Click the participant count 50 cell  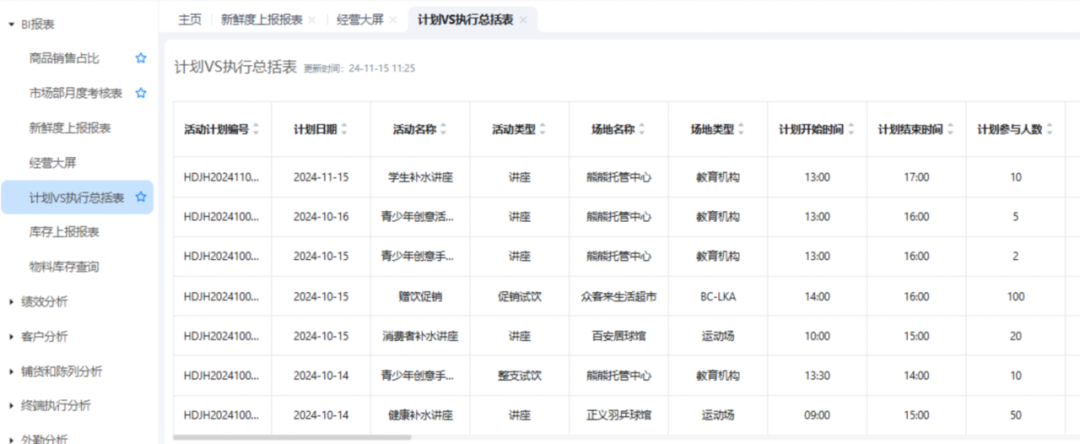coord(1015,415)
